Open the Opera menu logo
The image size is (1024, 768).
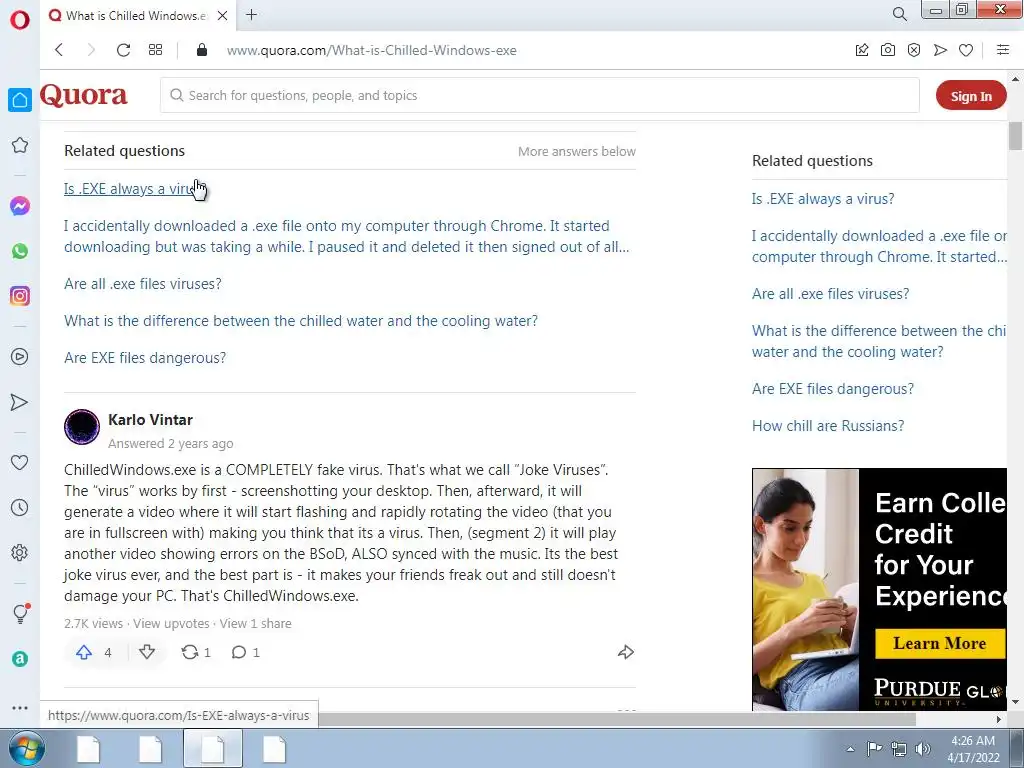click(20, 20)
